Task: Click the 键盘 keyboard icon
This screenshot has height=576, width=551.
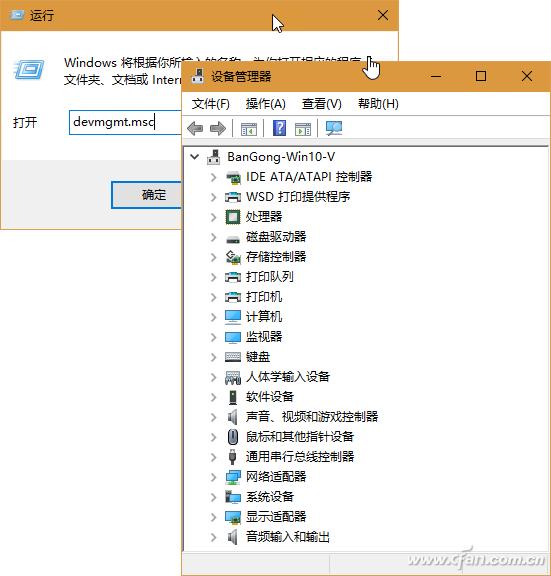Action: point(233,357)
